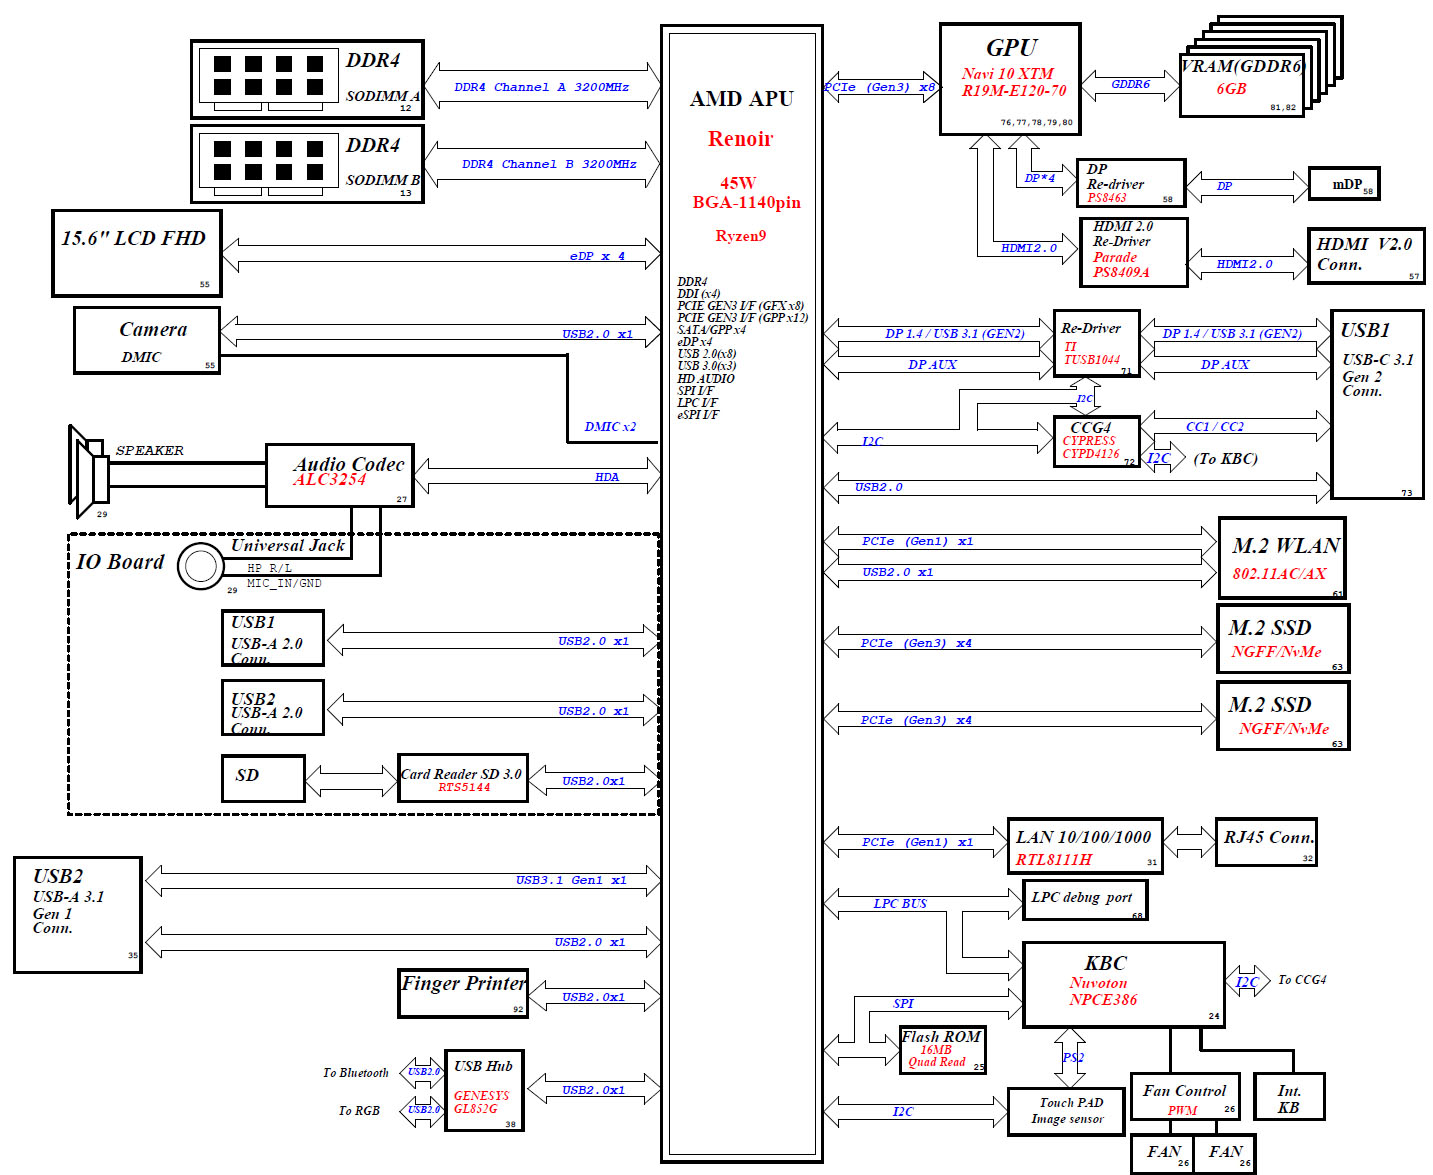This screenshot has height=1175, width=1433.
Task: Click the 'eSPI I/F' interface line
Action: point(698,414)
